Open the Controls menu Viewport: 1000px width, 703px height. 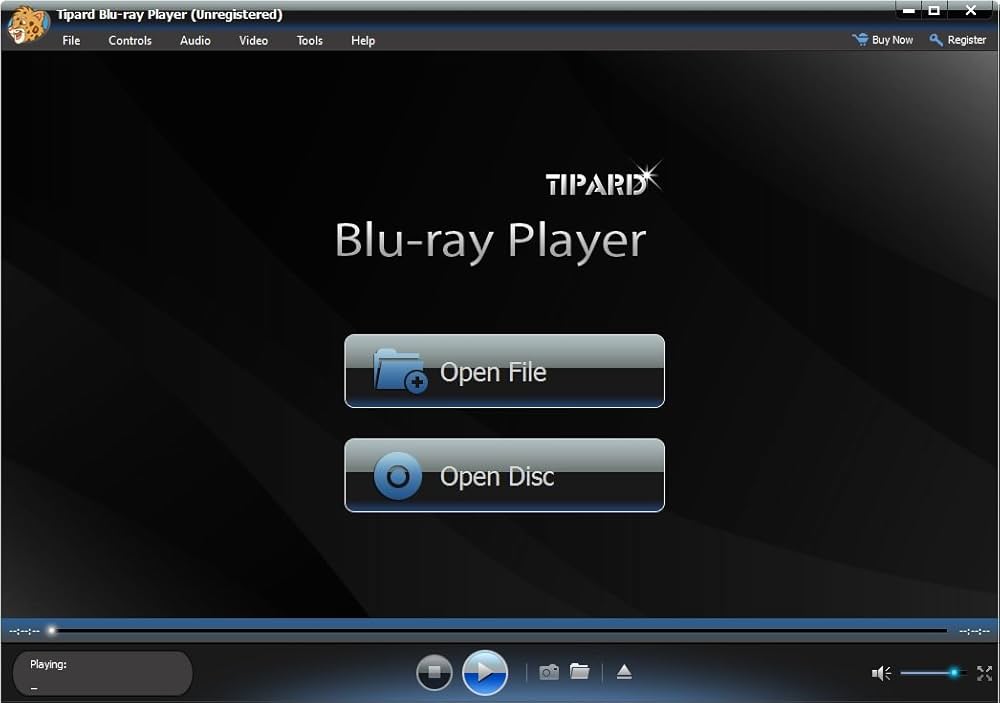click(130, 41)
